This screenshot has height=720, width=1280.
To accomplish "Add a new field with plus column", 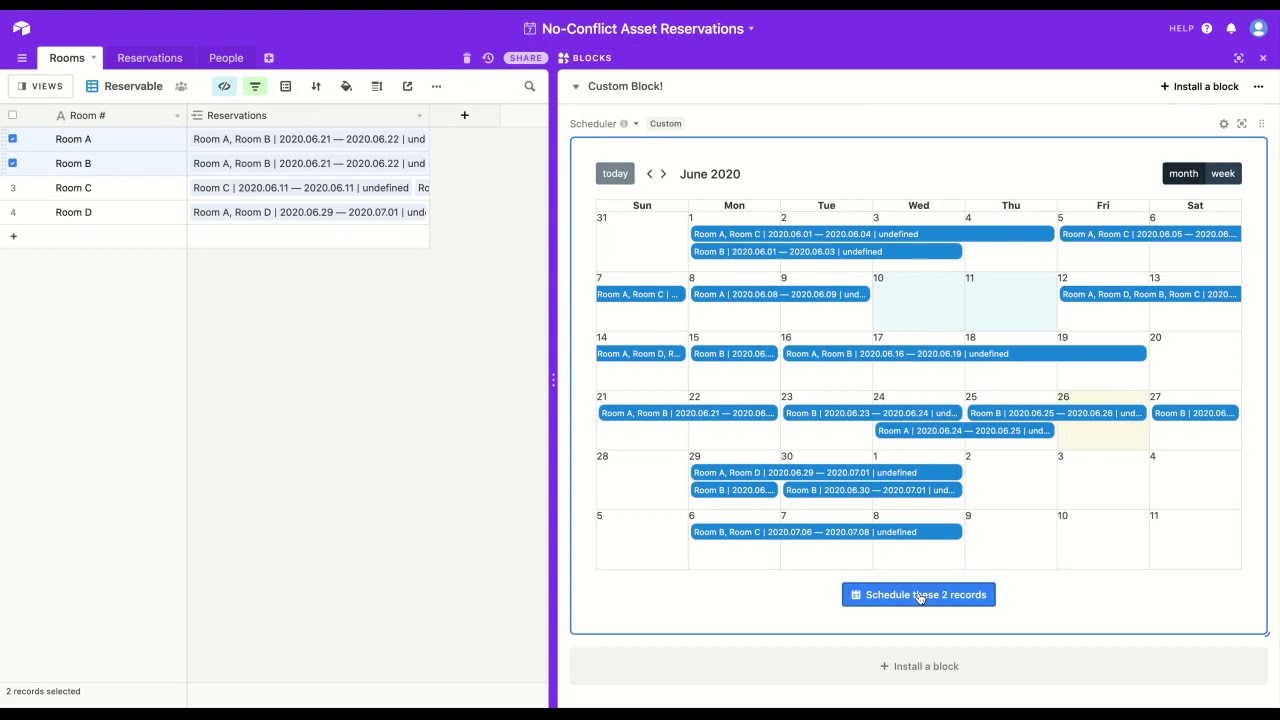I will coord(464,115).
